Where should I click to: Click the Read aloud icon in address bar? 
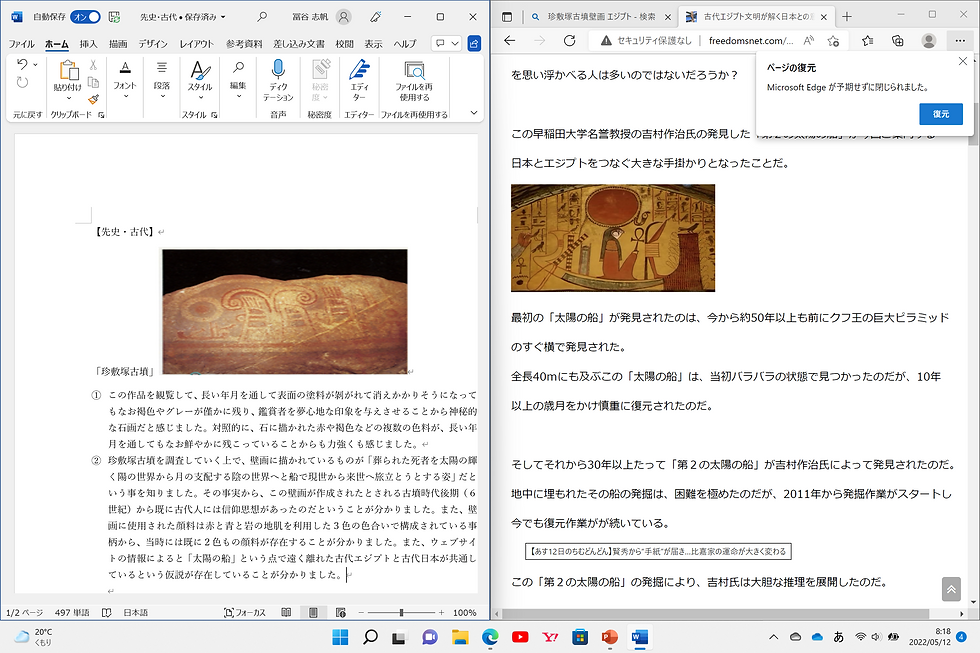(x=809, y=41)
